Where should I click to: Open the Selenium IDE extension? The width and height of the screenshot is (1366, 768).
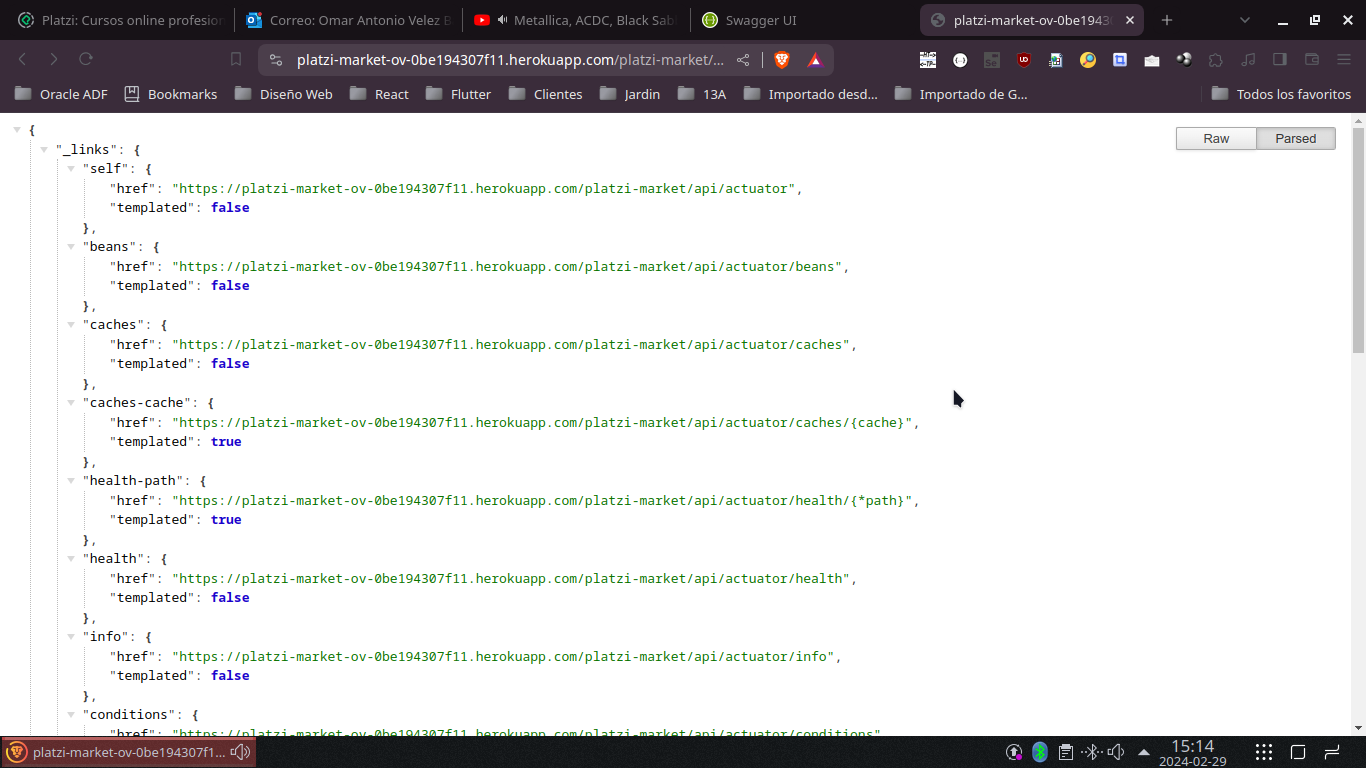(992, 60)
